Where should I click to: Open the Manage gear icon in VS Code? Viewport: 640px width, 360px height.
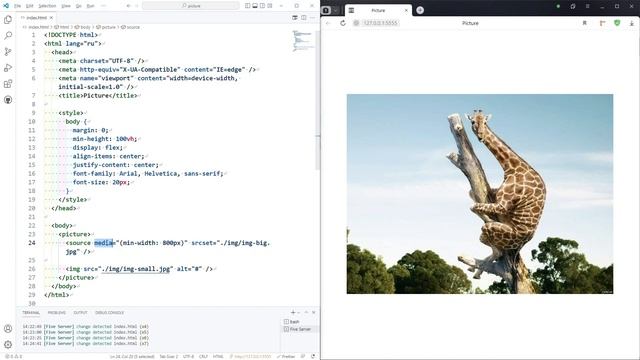[8, 344]
